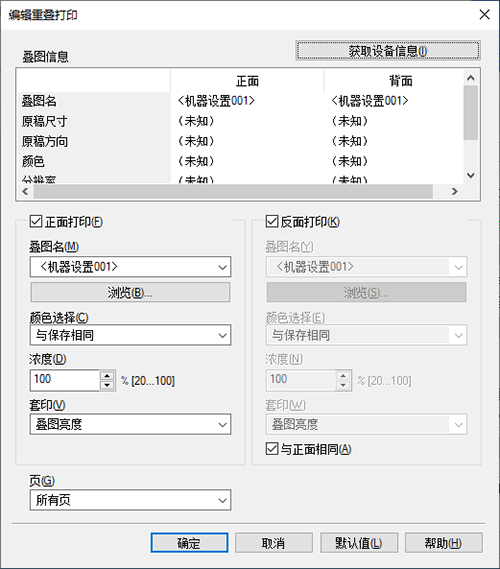Open 页 所有页 dropdown
Image resolution: width=500 pixels, height=569 pixels.
click(x=130, y=500)
